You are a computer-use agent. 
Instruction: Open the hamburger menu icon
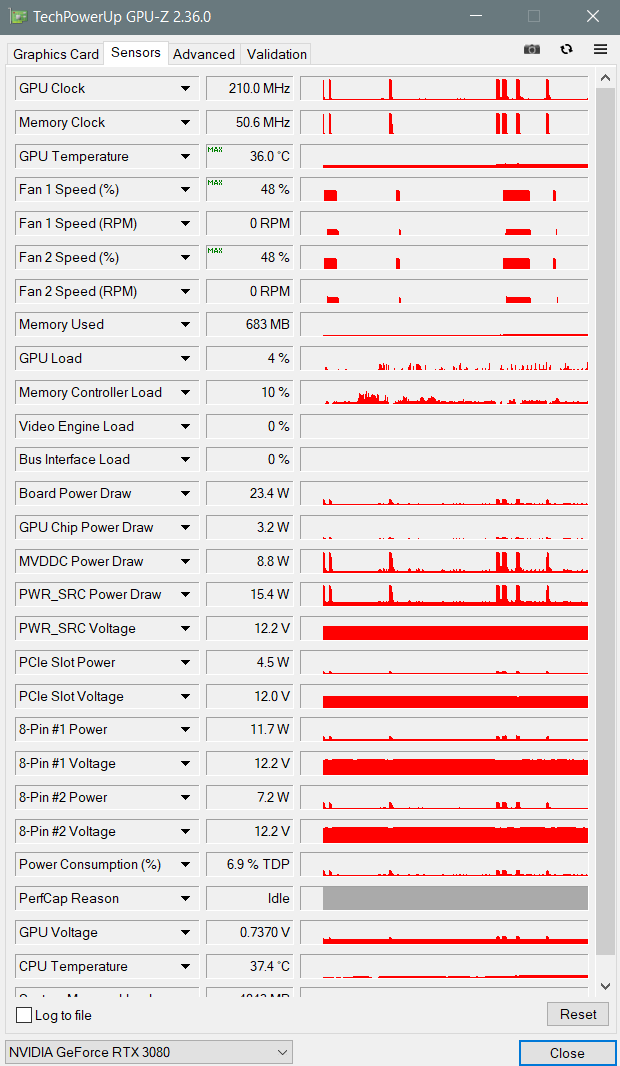pyautogui.click(x=600, y=49)
